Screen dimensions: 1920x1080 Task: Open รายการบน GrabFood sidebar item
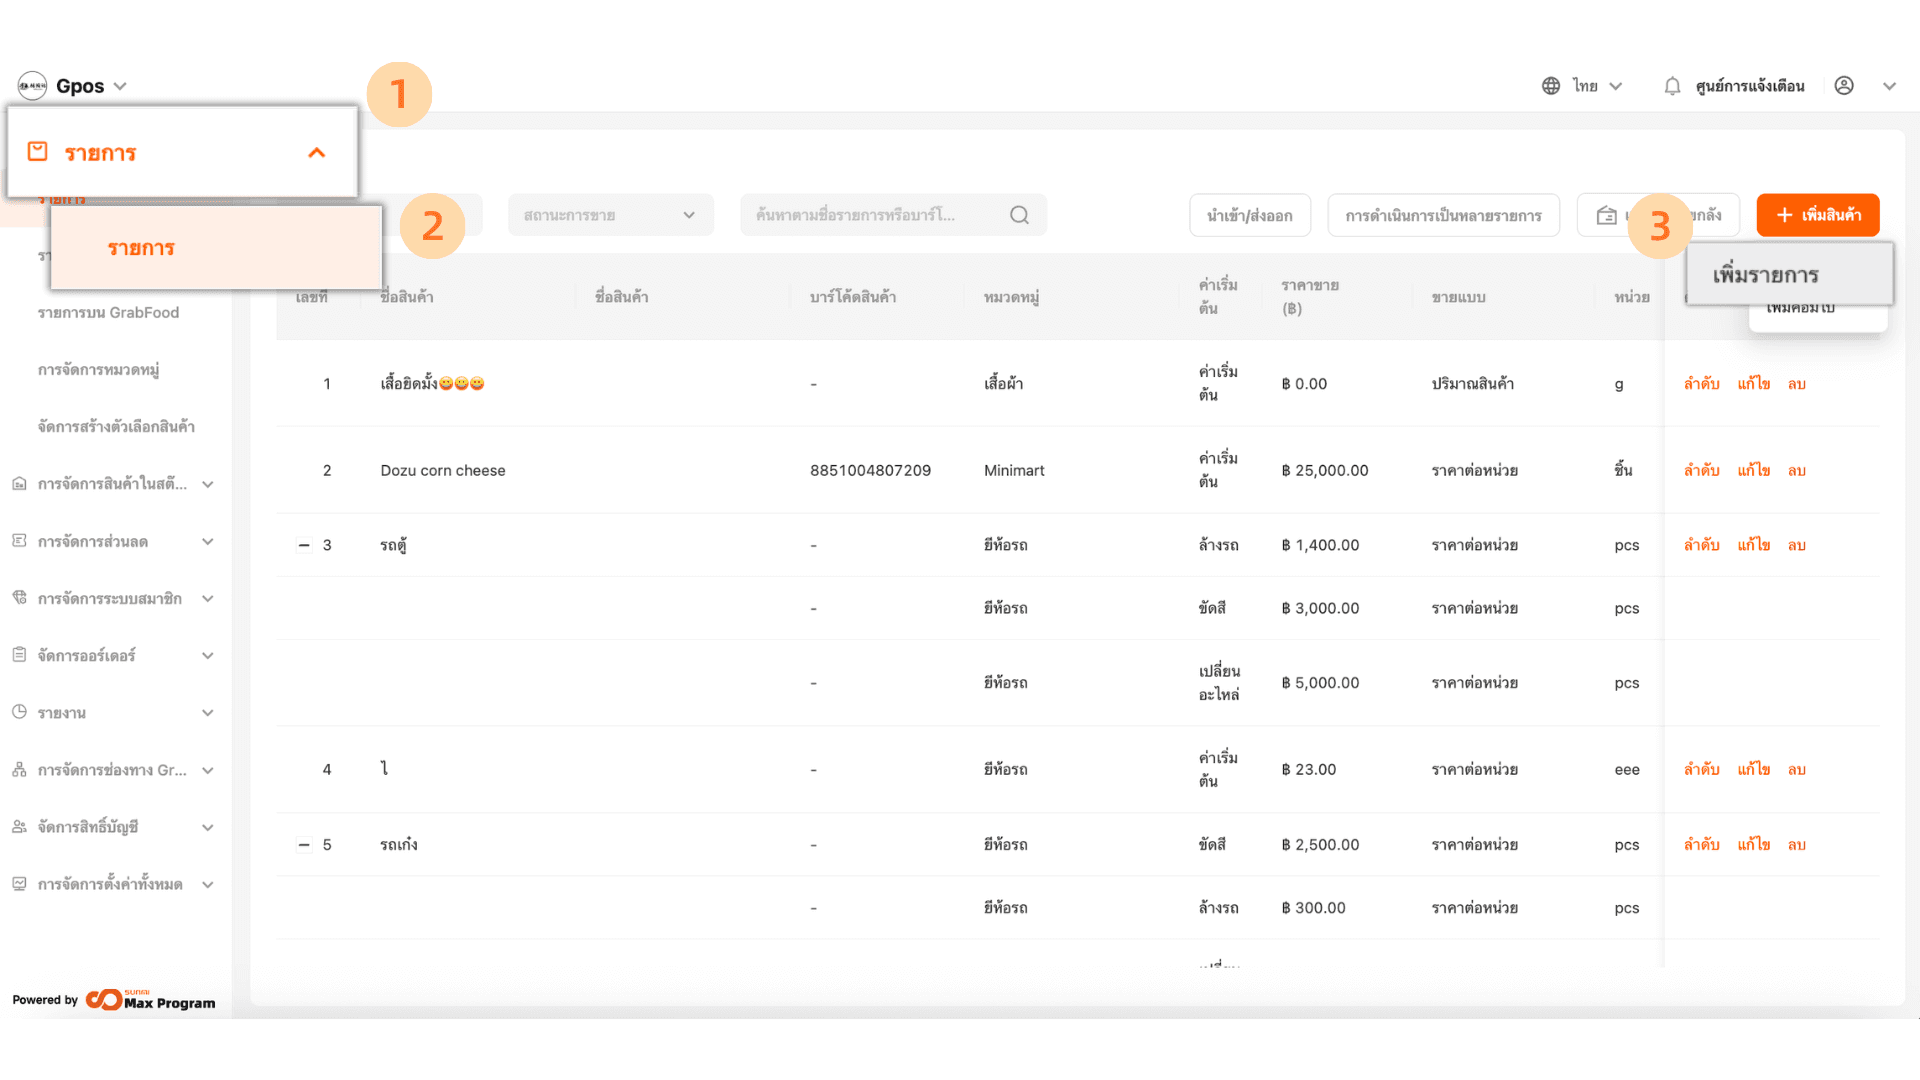108,313
